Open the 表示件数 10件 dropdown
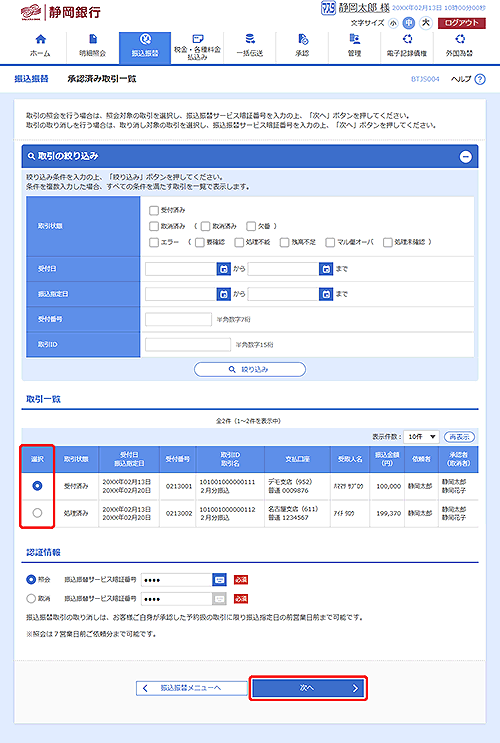This screenshot has height=743, width=500. [x=421, y=436]
